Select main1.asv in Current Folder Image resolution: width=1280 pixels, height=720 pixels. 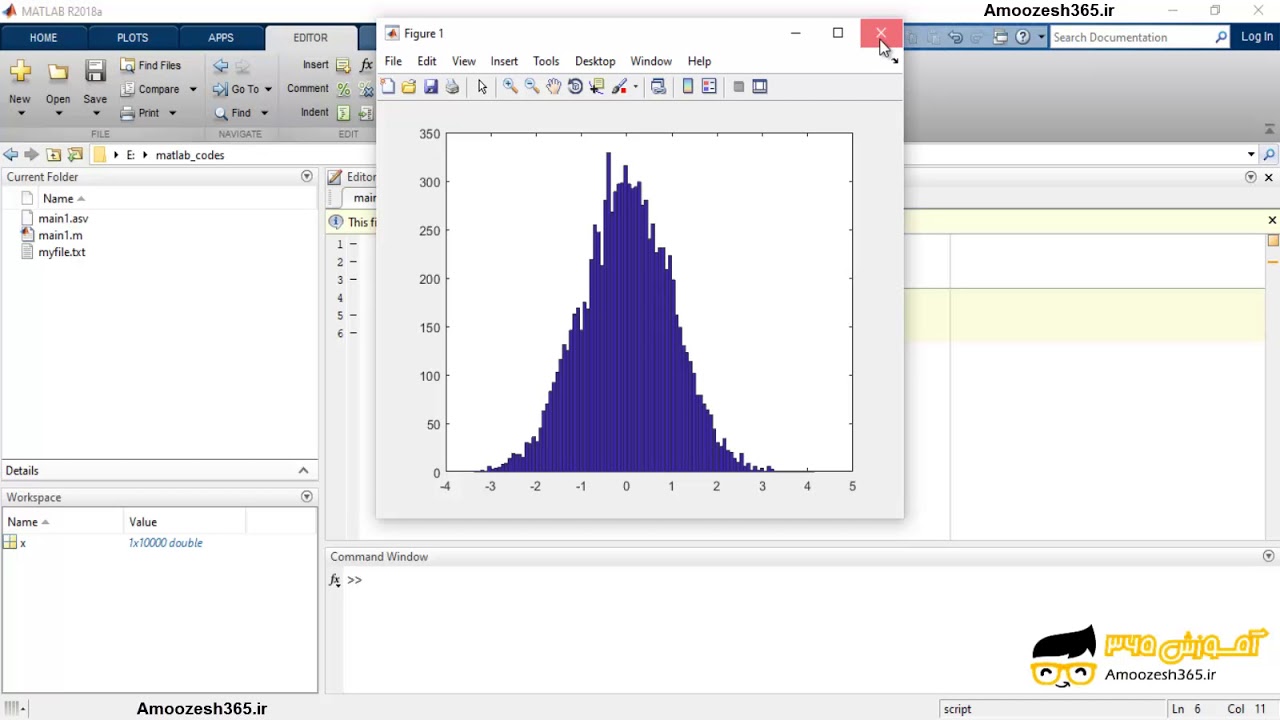click(63, 218)
